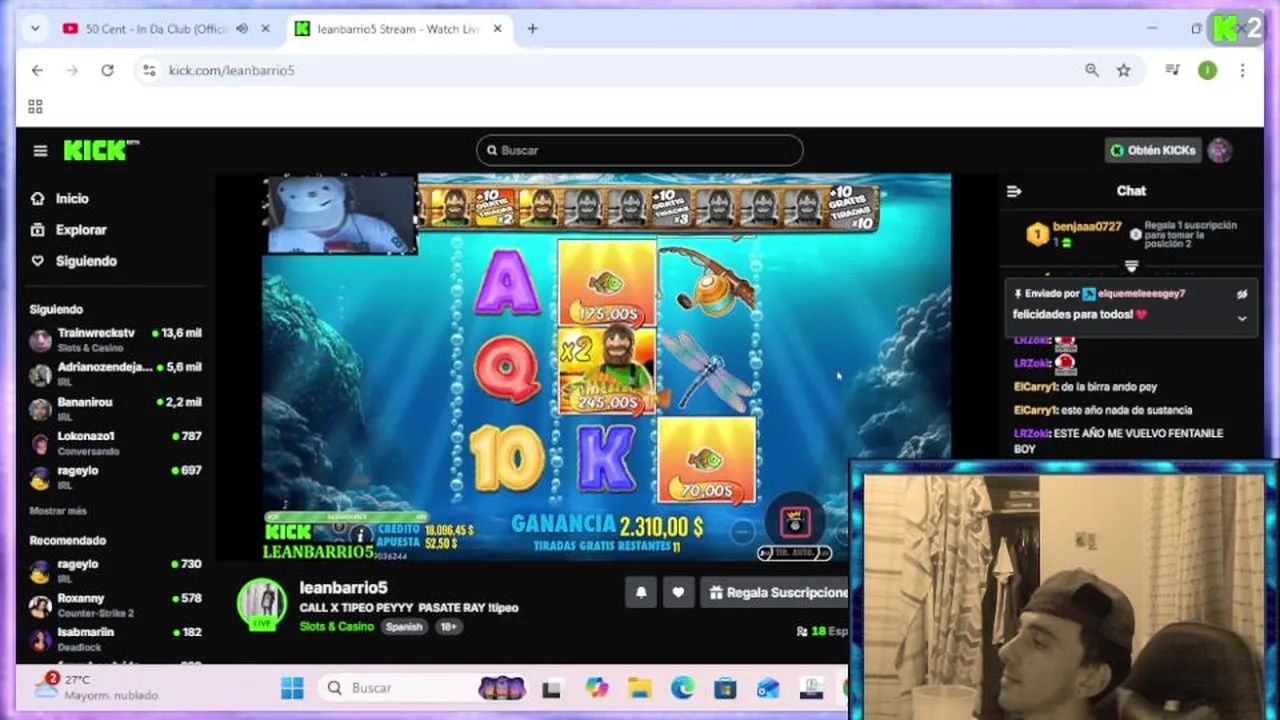Close the leanbarrio5 Stream tab
1280x720 pixels.
tap(498, 29)
